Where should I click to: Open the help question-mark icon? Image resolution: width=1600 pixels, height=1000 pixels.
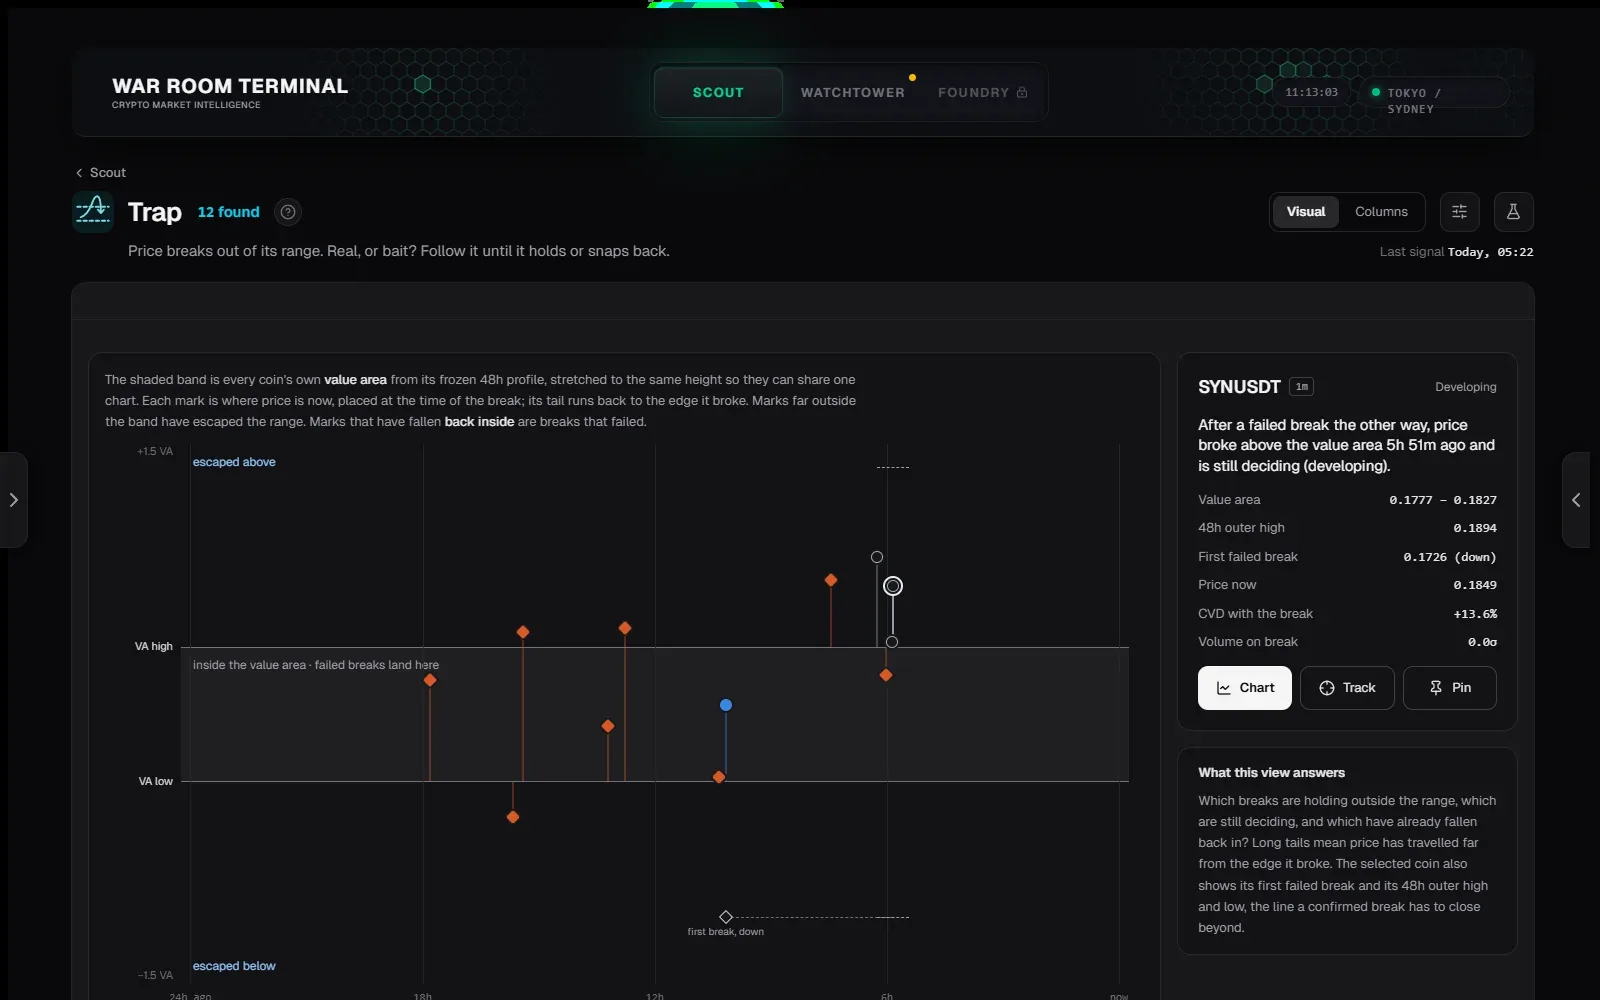coord(288,212)
